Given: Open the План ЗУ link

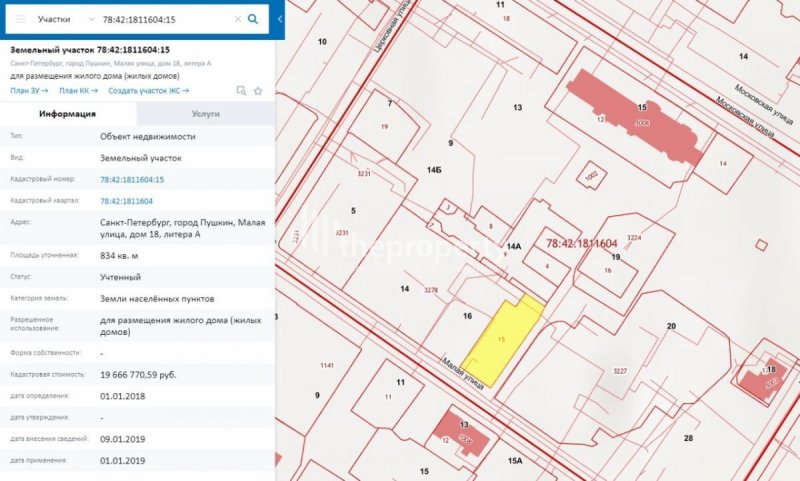Looking at the screenshot, I should tap(29, 90).
